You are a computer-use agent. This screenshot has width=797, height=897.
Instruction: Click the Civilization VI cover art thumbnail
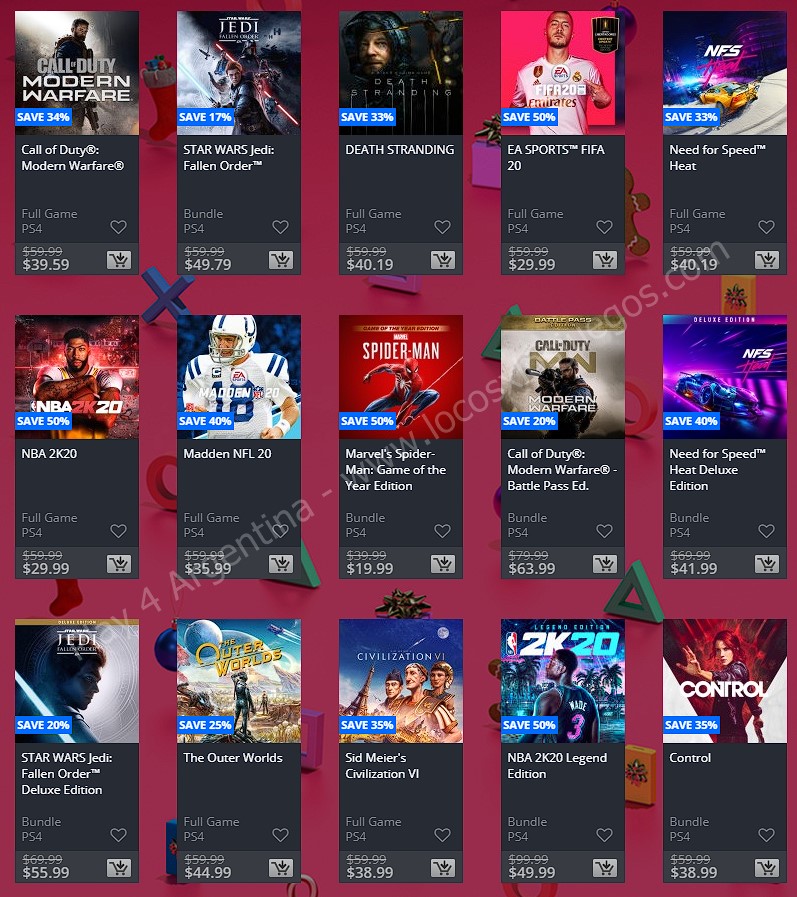401,681
